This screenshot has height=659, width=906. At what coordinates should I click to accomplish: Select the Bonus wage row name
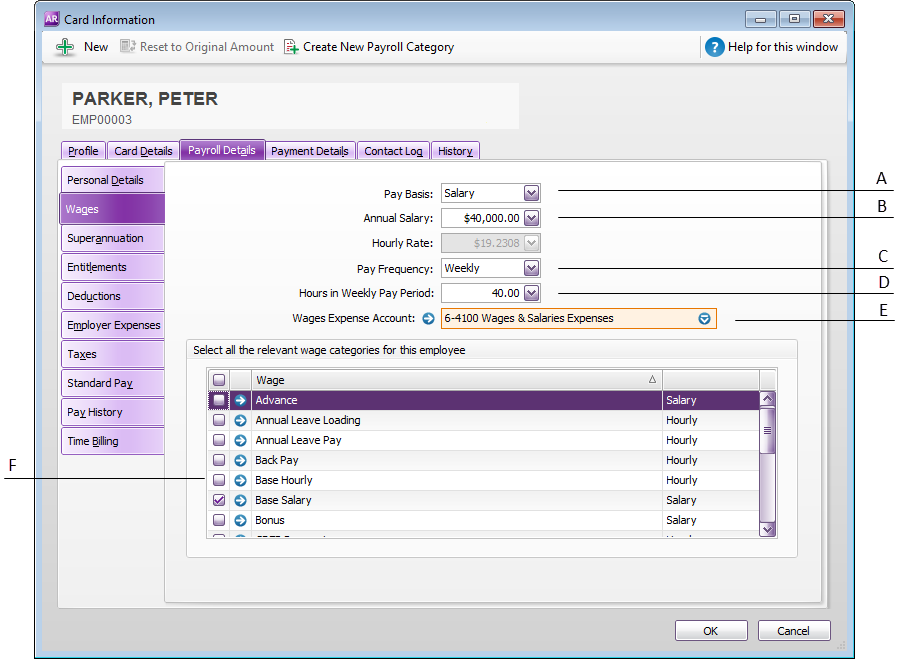click(270, 520)
